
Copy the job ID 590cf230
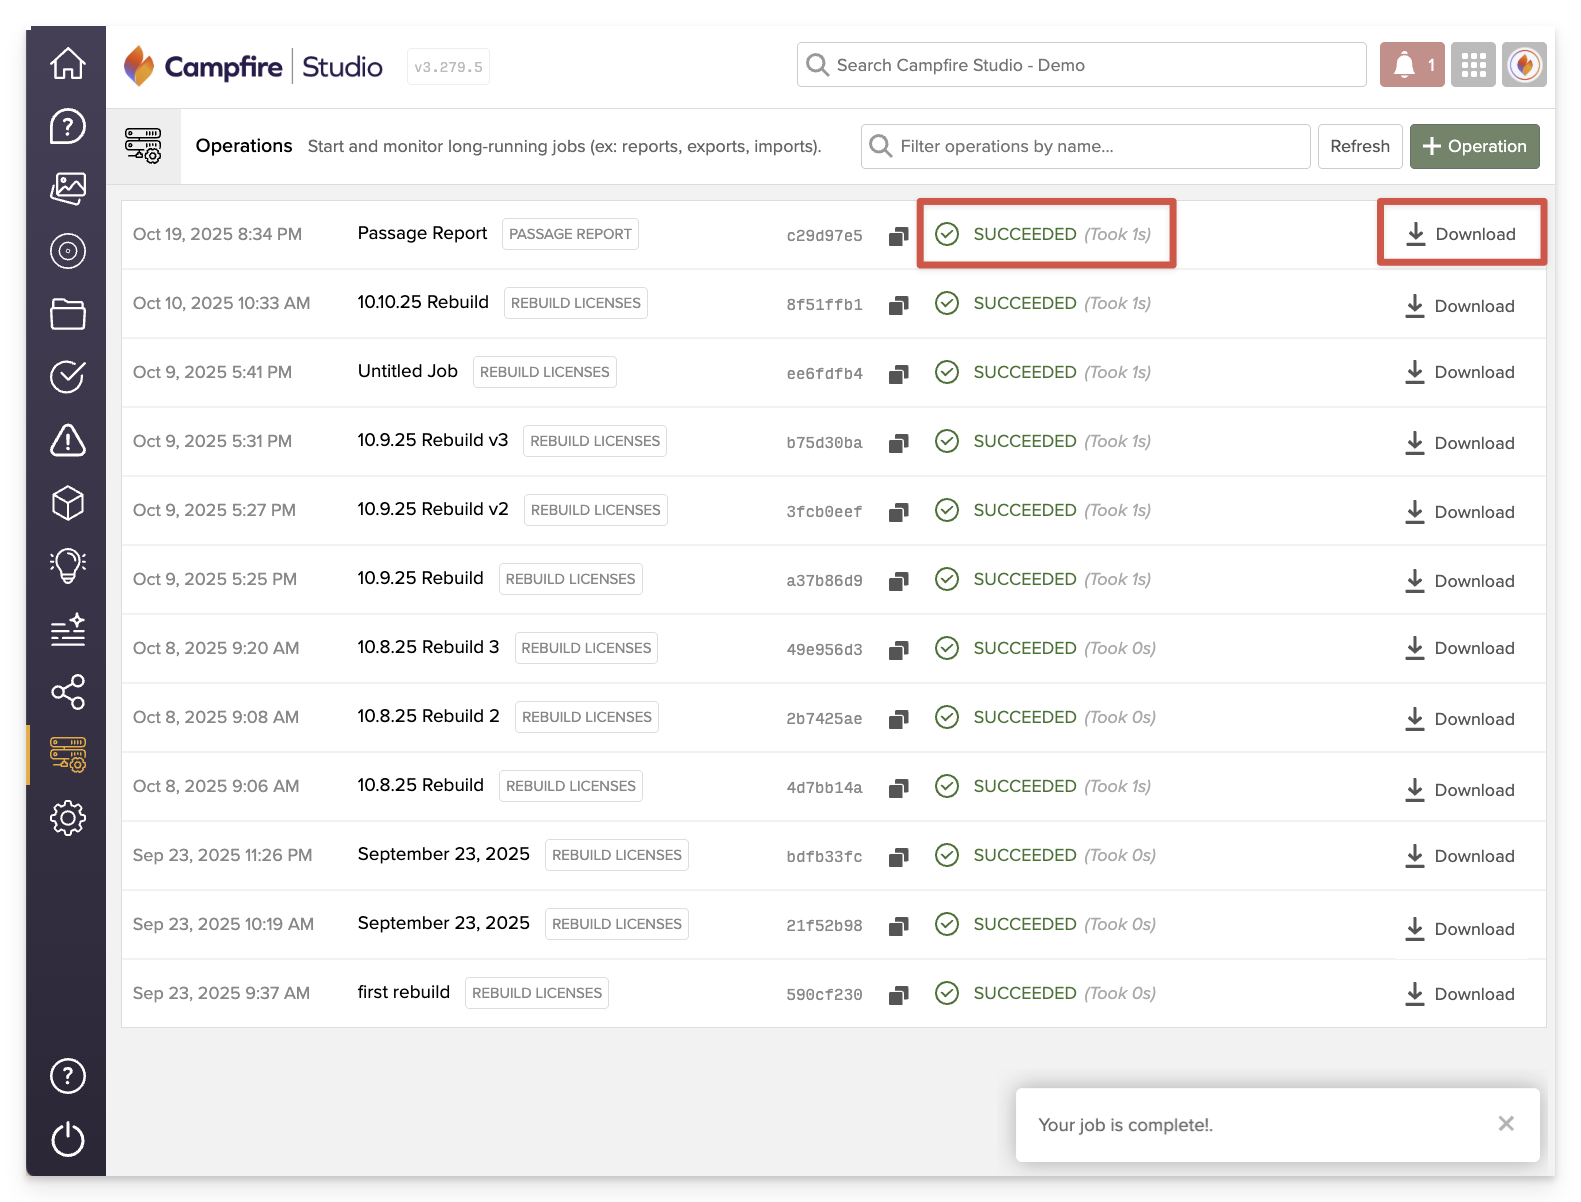(899, 995)
